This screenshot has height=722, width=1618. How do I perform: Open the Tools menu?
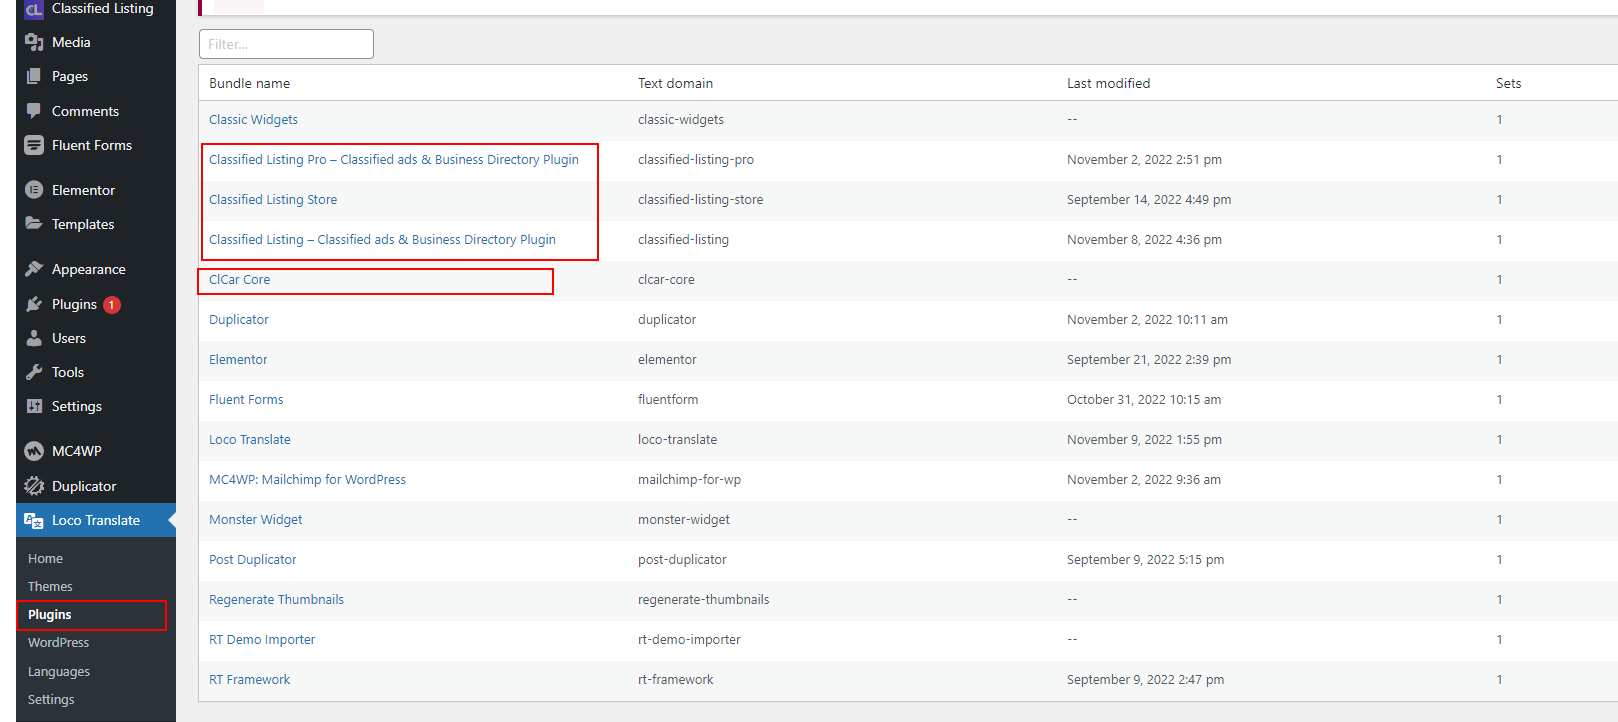point(68,372)
